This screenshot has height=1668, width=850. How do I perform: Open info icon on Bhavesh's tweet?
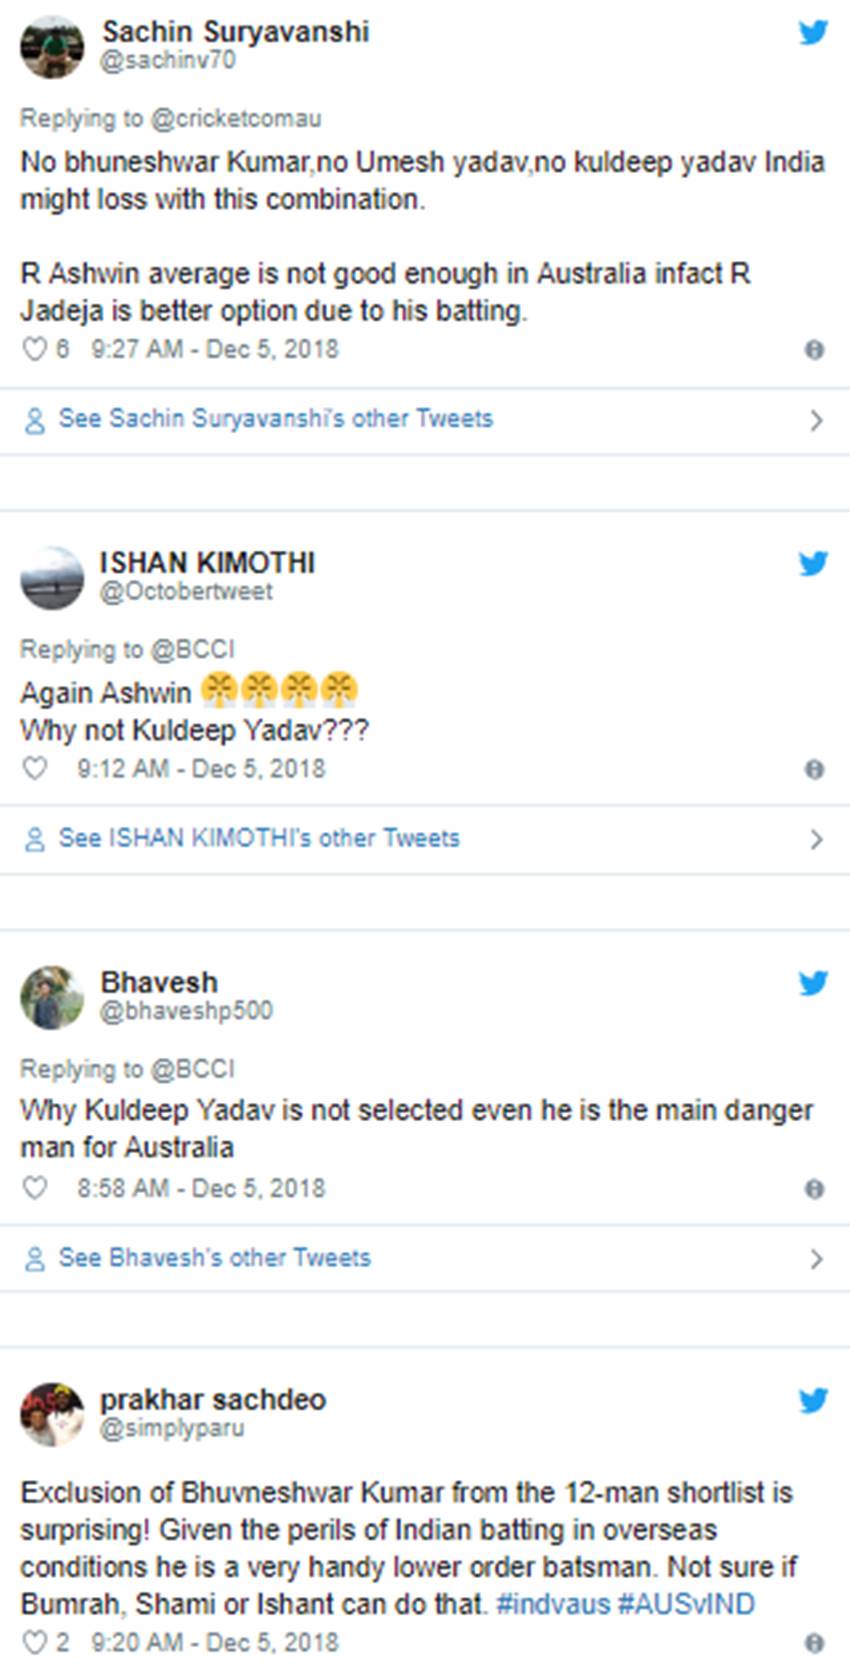814,1189
